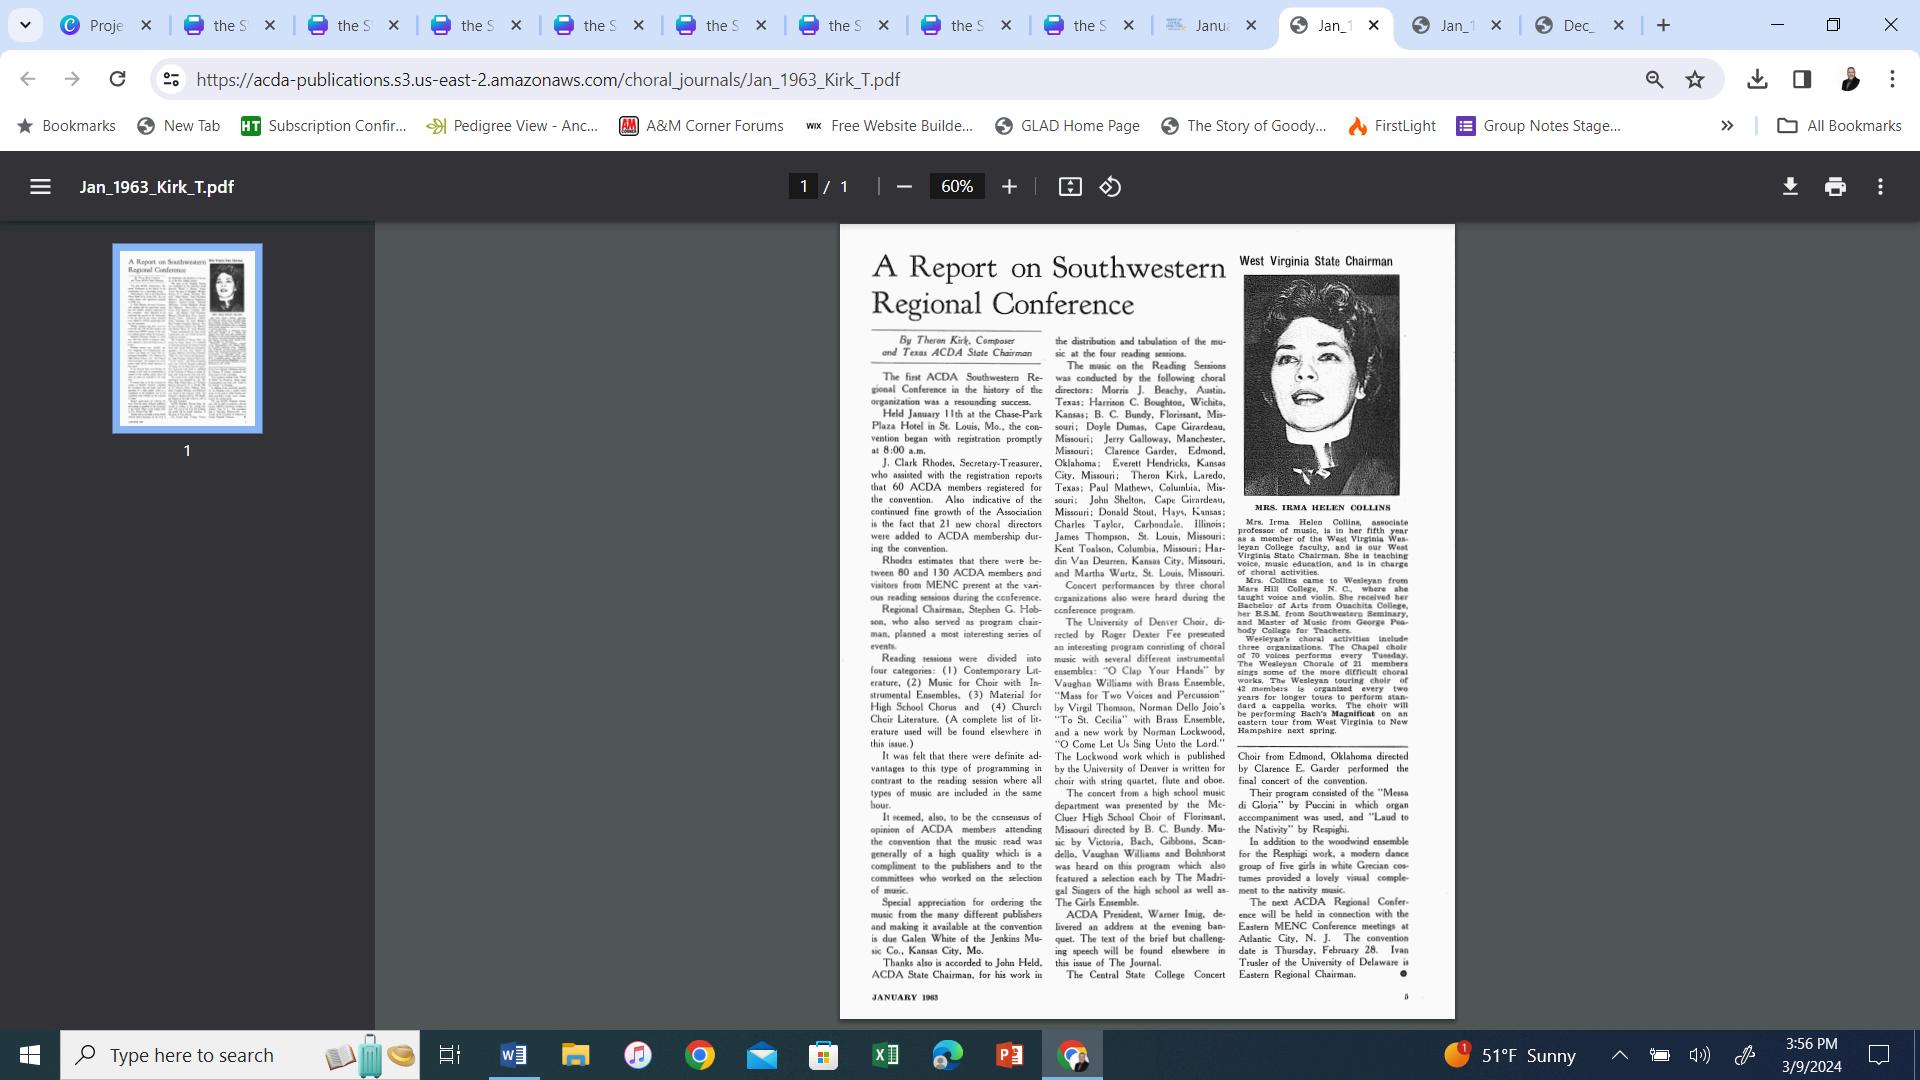
Task: Rotate the PDF counterclockwise
Action: pos(1110,187)
